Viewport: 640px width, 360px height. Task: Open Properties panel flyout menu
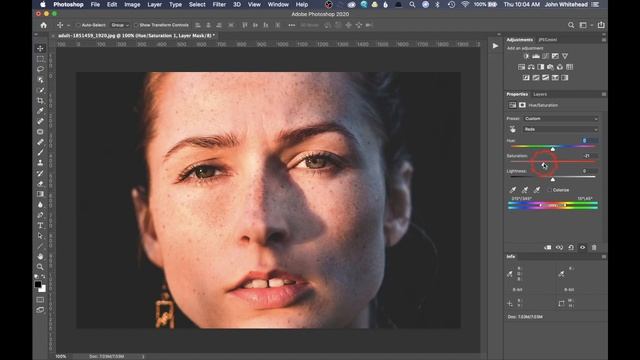604,94
